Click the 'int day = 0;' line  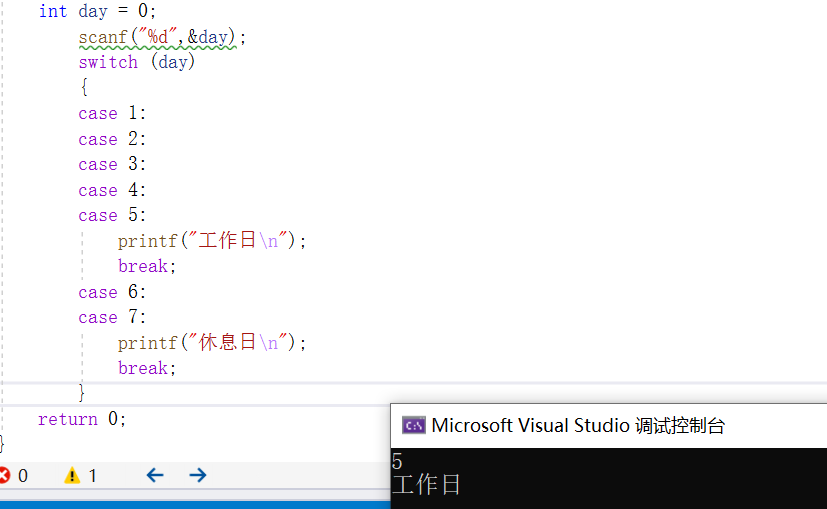pos(97,11)
